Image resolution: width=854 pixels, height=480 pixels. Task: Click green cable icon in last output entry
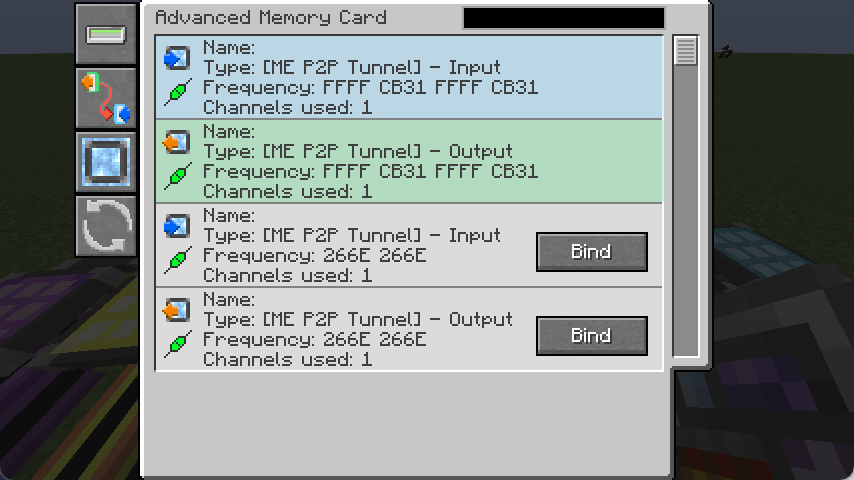178,343
